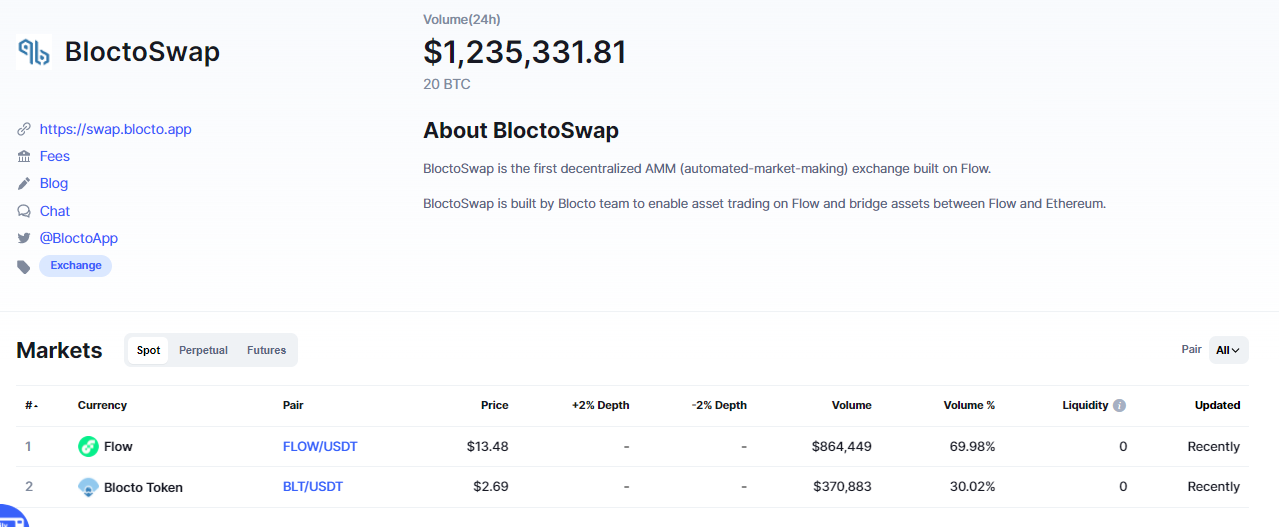
Task: Switch to the Futures markets tab
Action: 266,350
